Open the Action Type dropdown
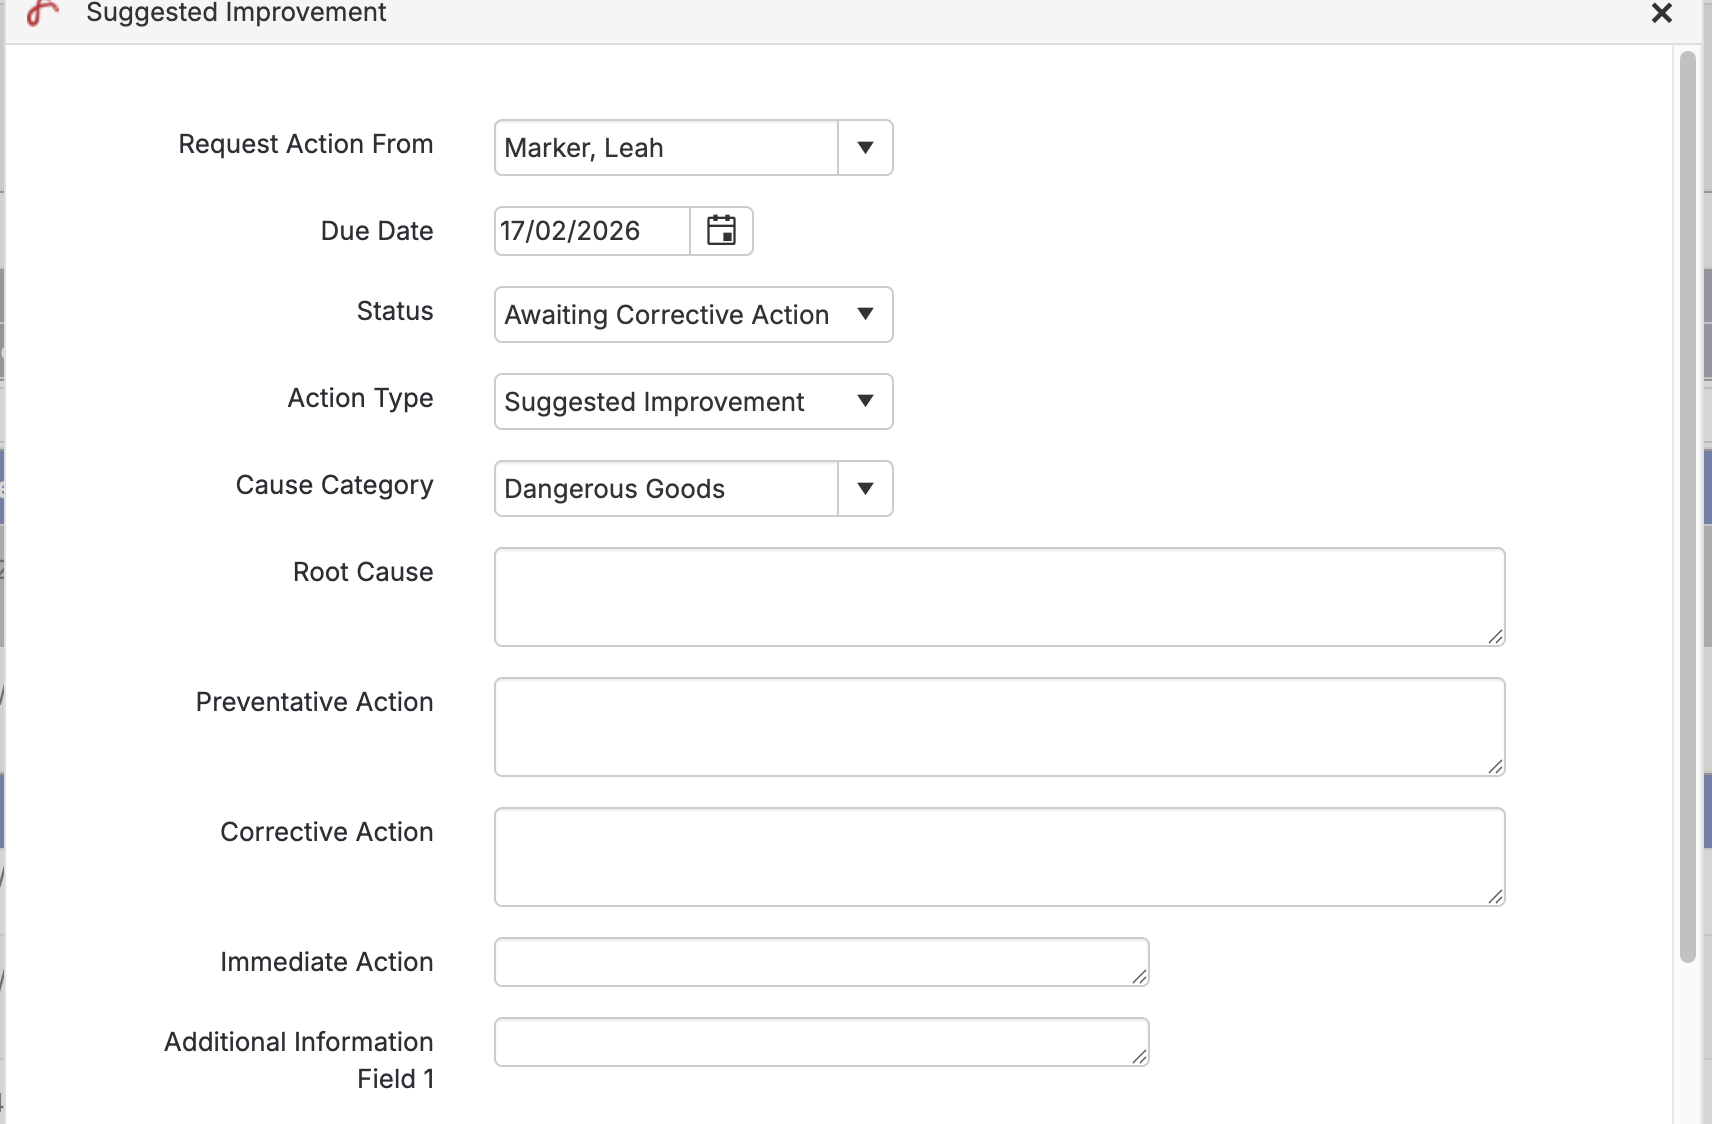Viewport: 1712px width, 1124px height. [x=693, y=402]
